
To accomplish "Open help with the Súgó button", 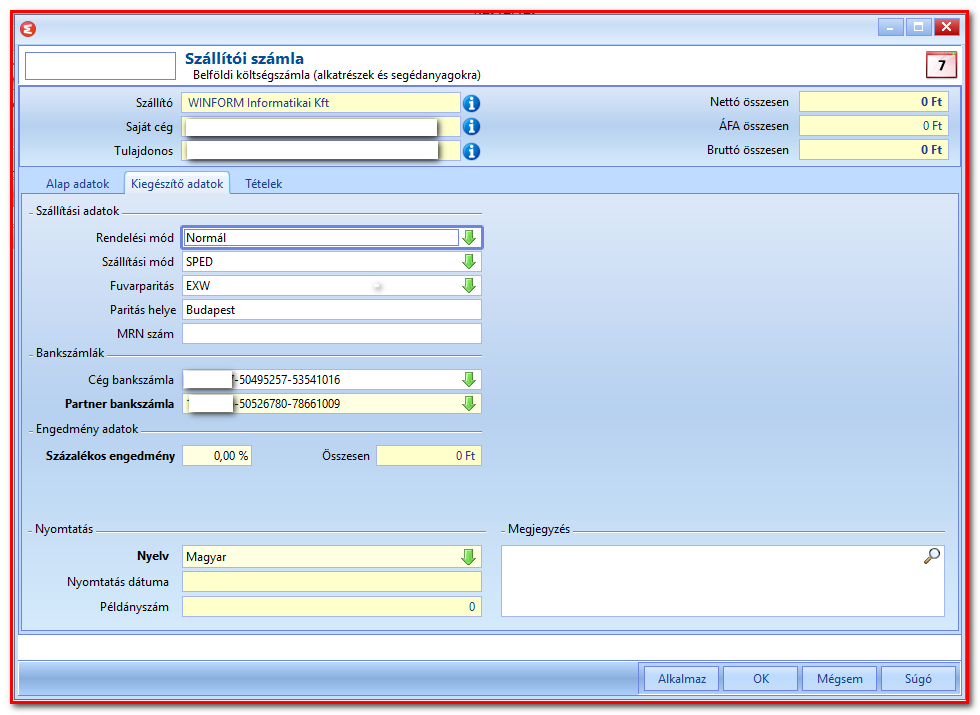I will [x=918, y=679].
